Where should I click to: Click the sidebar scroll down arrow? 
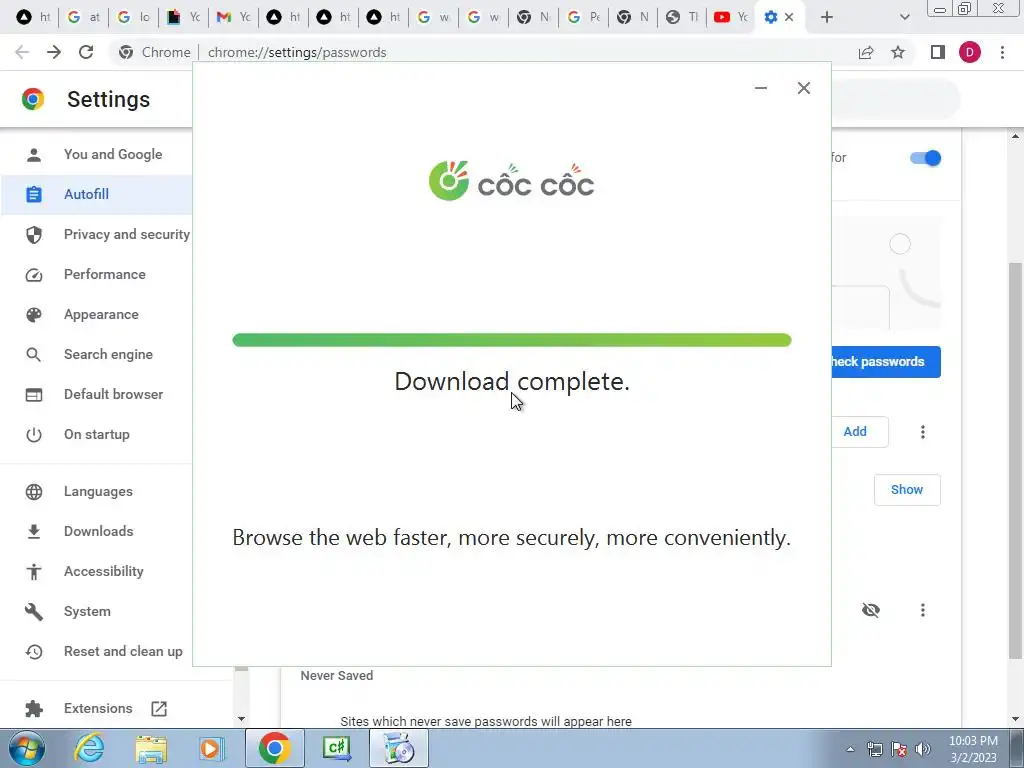tap(241, 719)
